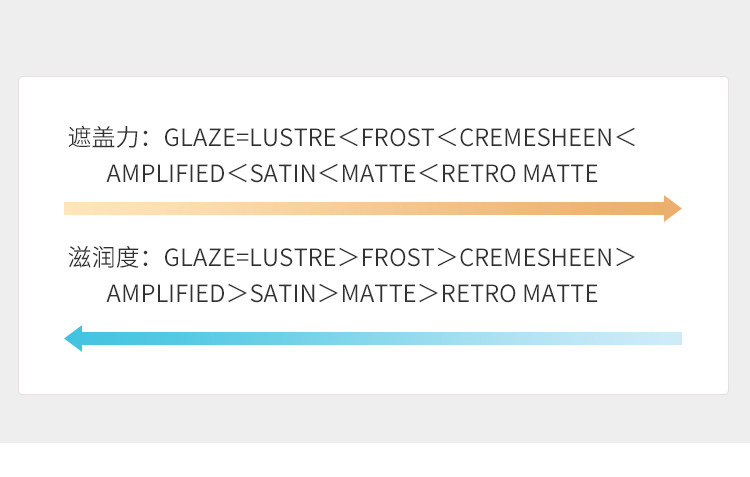Click FROST in the 遮盖力 line
This screenshot has width=750, height=477.
pyautogui.click(x=397, y=138)
